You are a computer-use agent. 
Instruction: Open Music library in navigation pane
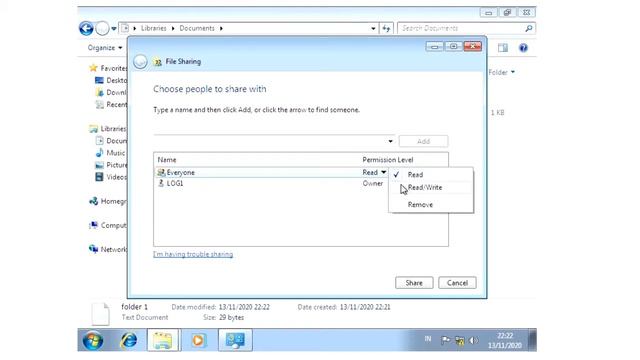110,153
